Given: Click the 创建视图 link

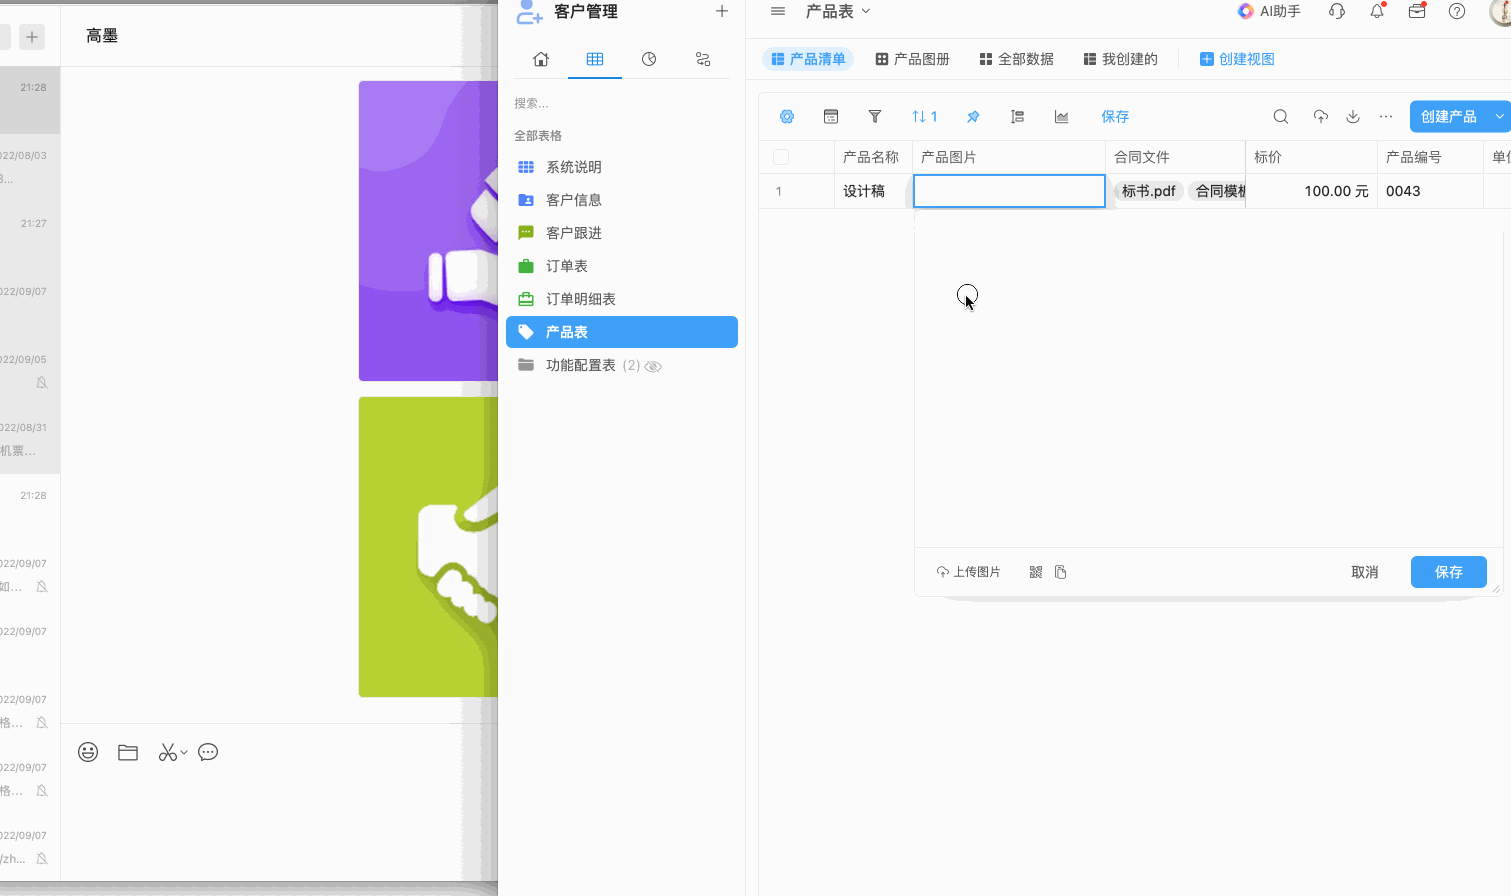Looking at the screenshot, I should point(1237,59).
